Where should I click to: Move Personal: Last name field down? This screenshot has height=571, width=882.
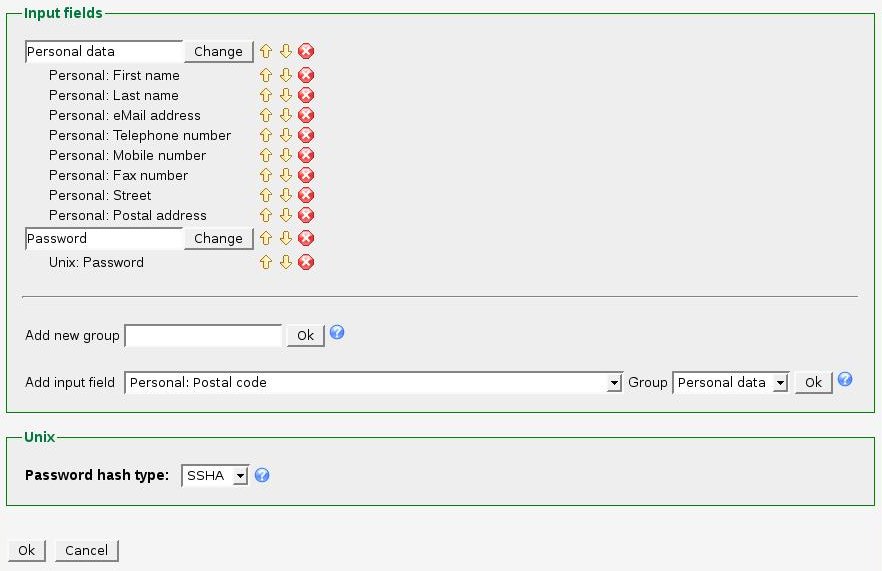click(x=285, y=95)
